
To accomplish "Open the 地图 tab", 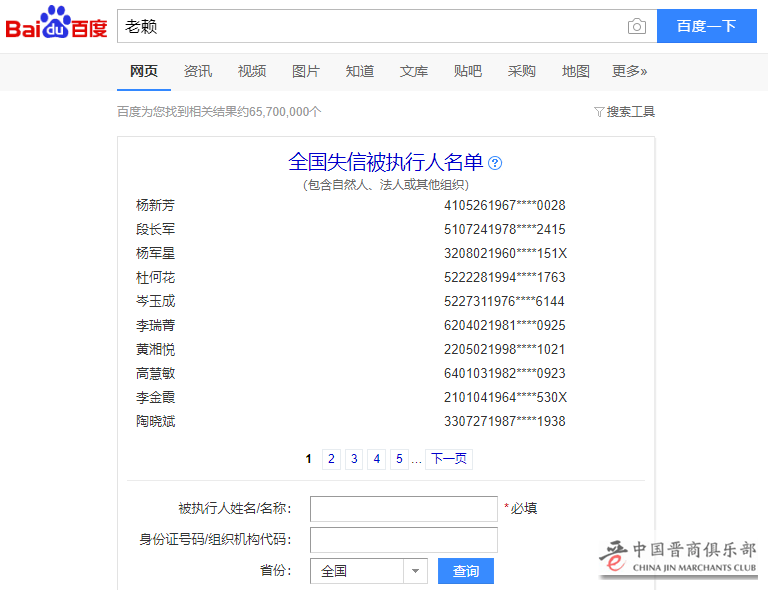I will 576,71.
